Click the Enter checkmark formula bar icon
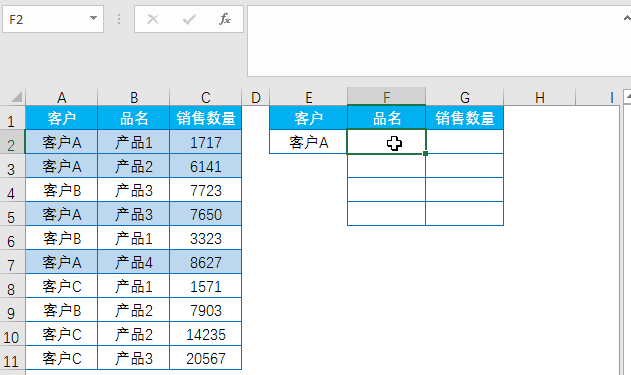The image size is (631, 375). [189, 19]
